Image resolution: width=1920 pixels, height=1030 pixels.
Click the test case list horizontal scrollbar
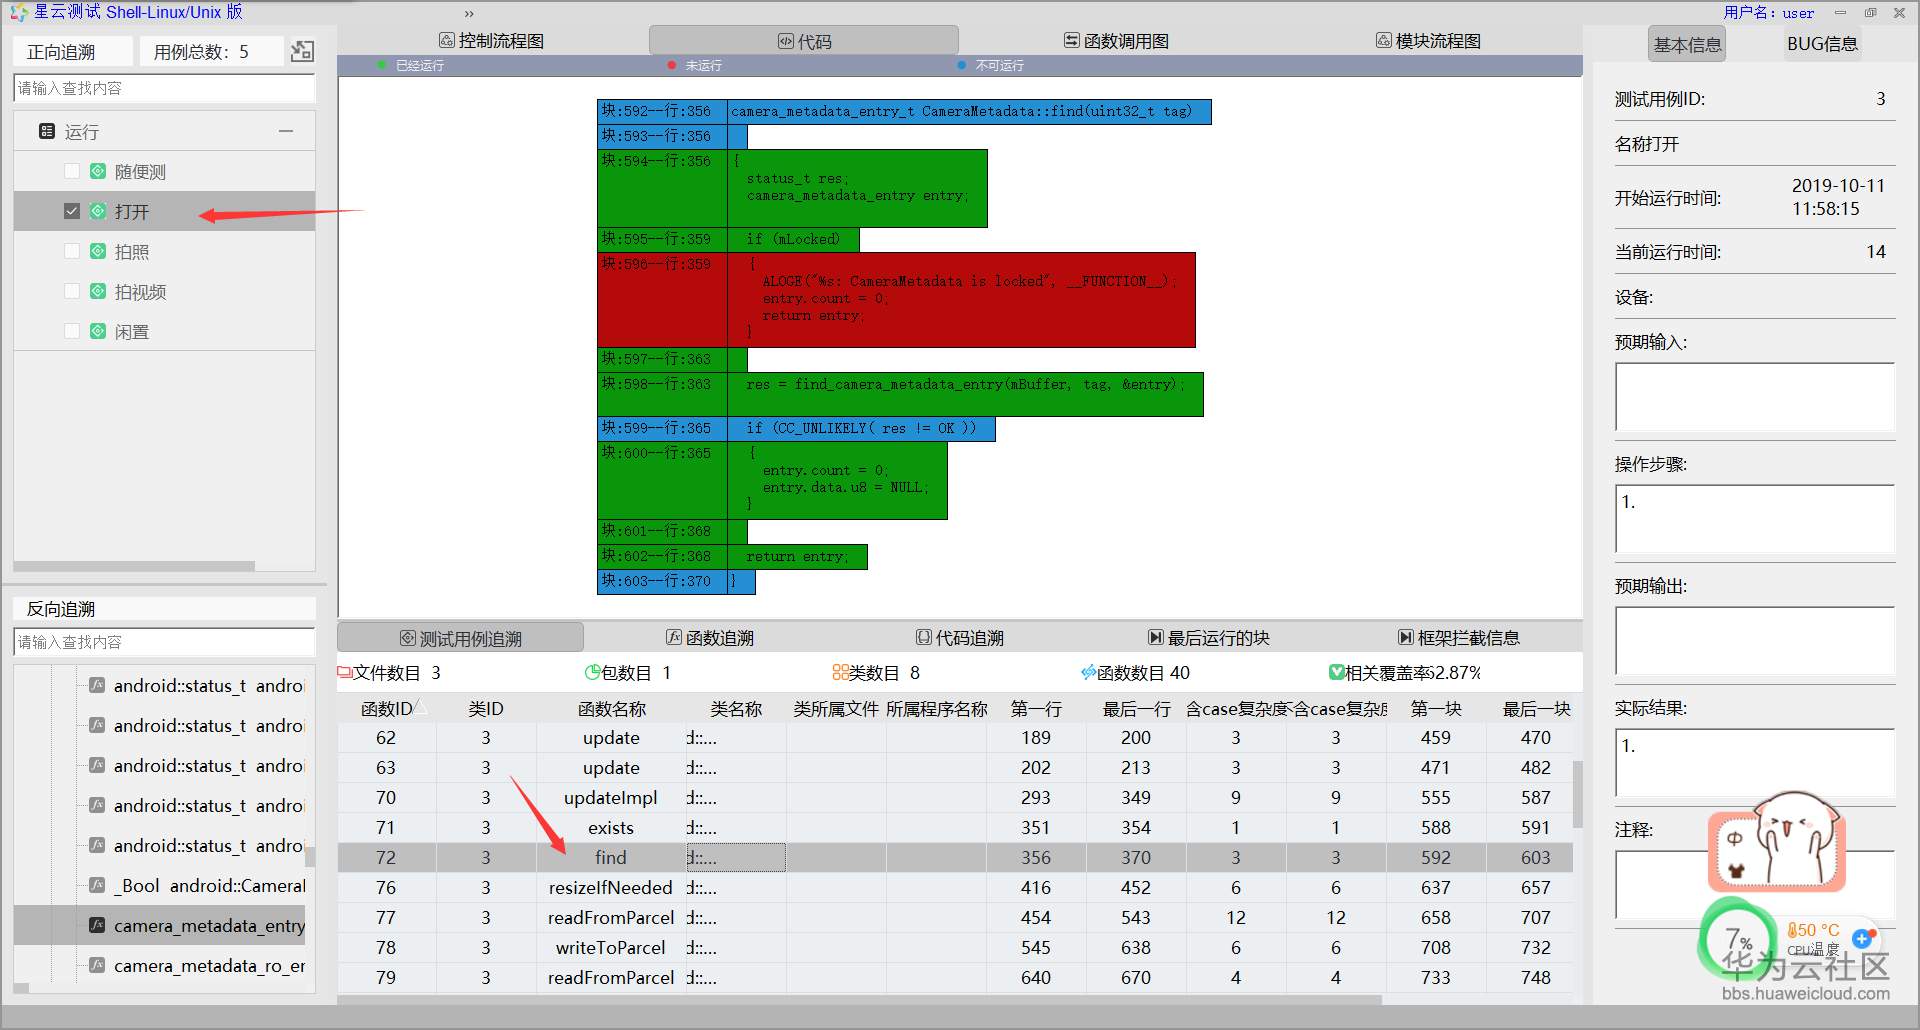pyautogui.click(x=134, y=566)
